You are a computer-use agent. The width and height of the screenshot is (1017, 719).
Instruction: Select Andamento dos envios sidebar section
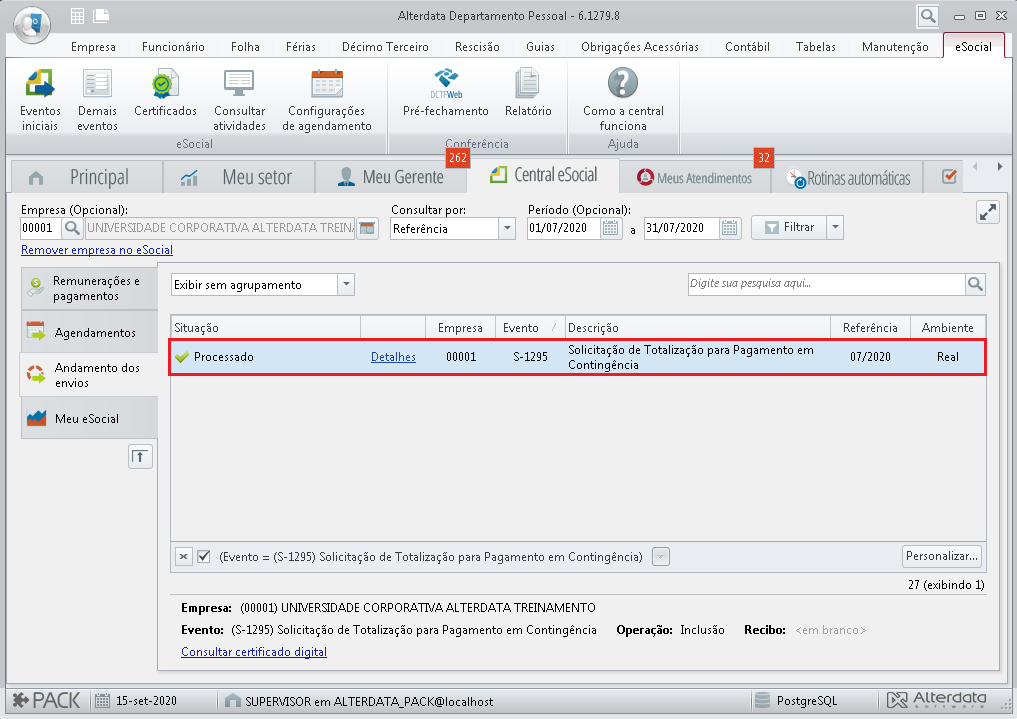pos(90,375)
